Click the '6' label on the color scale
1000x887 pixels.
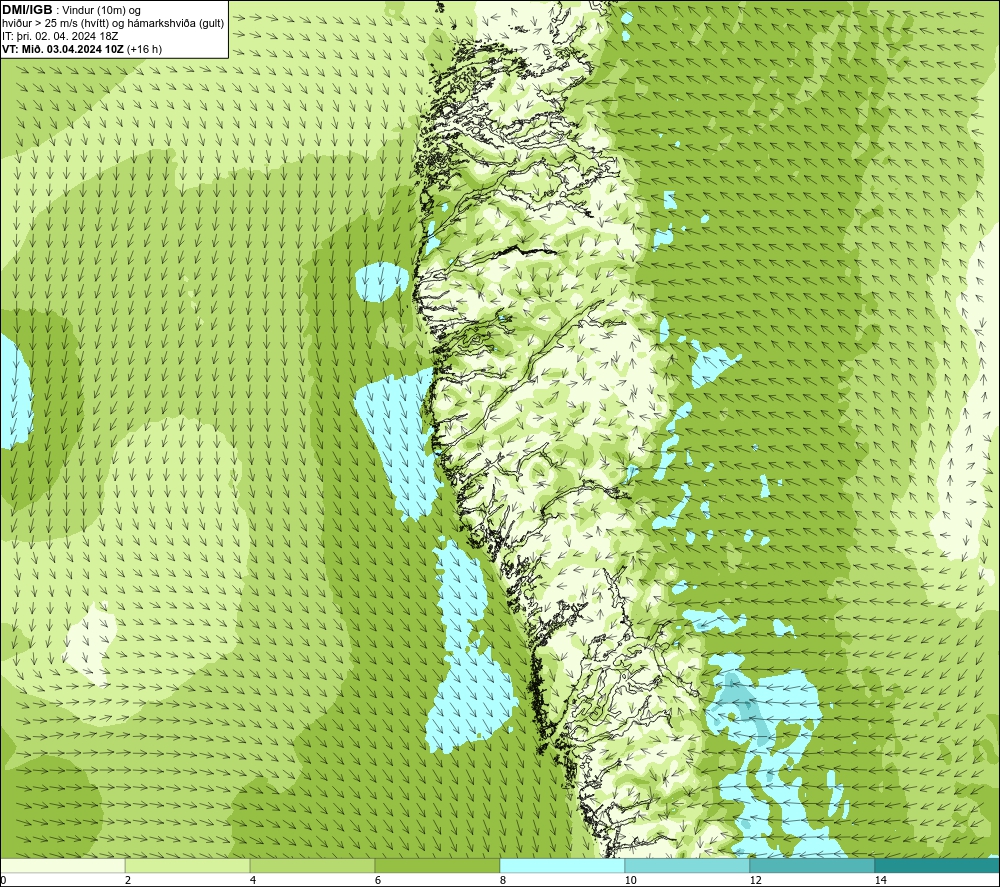(378, 880)
